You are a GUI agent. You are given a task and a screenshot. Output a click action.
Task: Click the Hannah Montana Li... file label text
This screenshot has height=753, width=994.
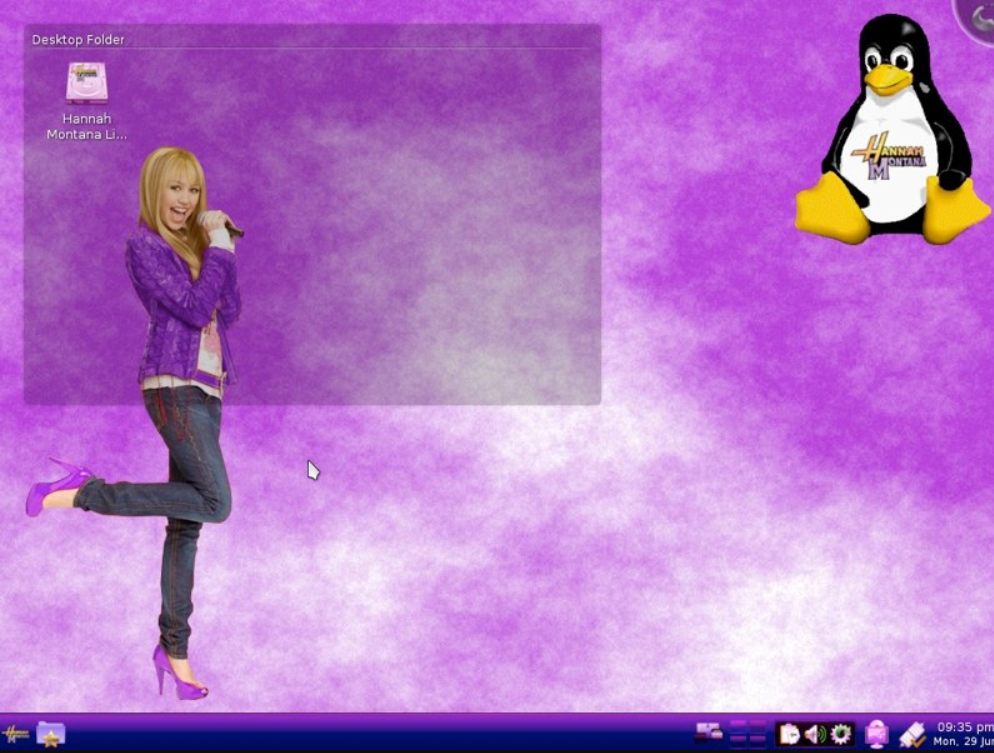(86, 125)
